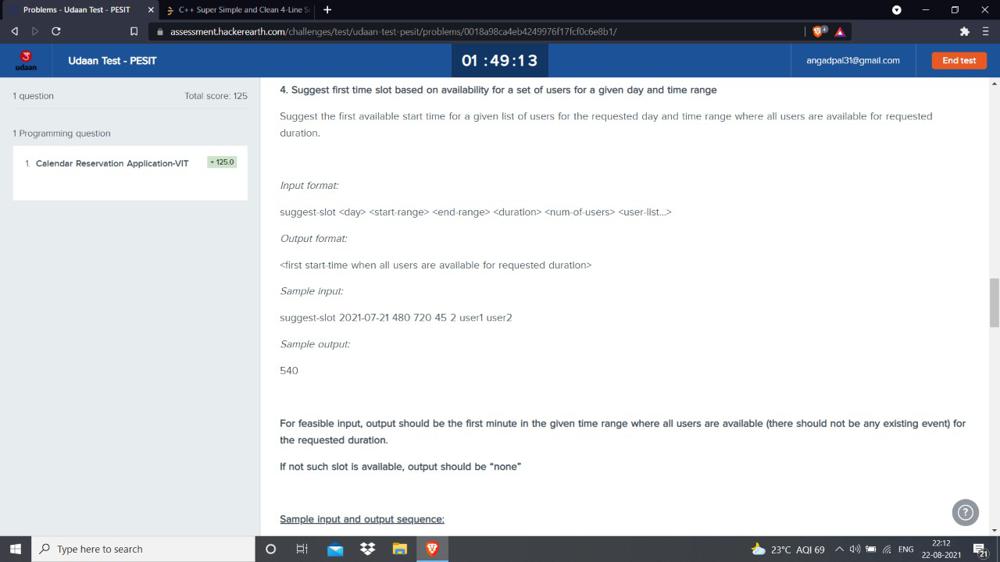Click the Cortana circle icon on taskbar
This screenshot has width=1000, height=562.
coord(270,549)
